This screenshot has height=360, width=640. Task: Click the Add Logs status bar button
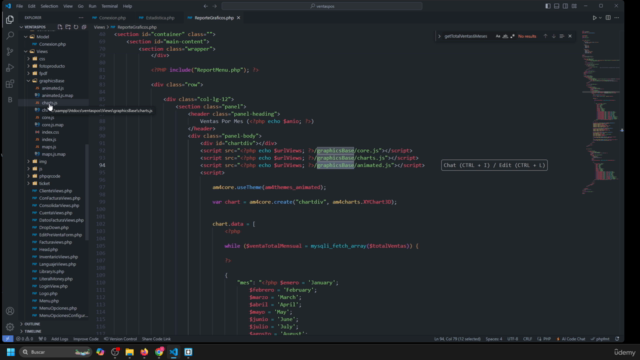tap(60, 339)
